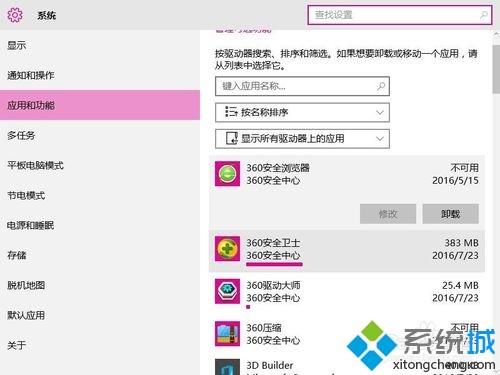Open the 关于 section
The image size is (500, 375).
tap(100, 345)
